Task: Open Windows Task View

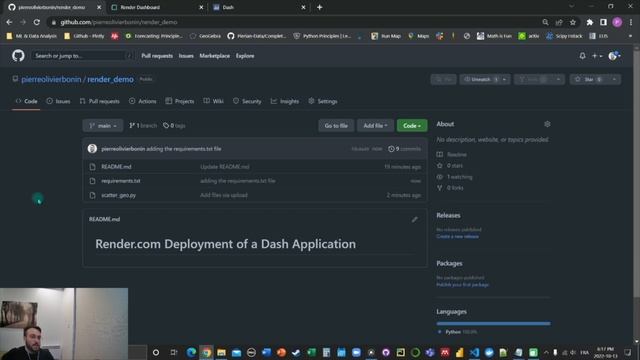Action: click(174, 352)
